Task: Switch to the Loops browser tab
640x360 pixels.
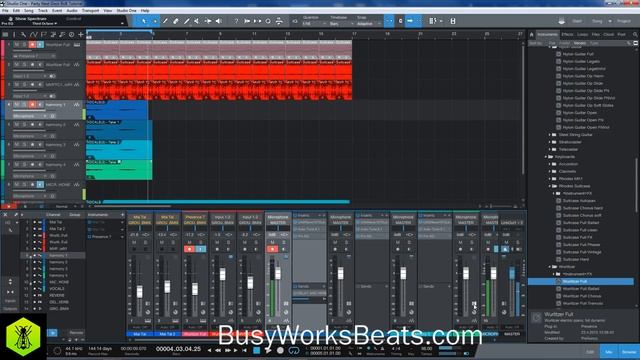Action: click(x=582, y=34)
